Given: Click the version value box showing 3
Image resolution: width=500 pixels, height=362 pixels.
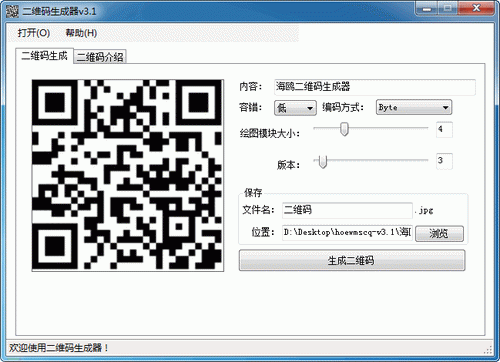Looking at the screenshot, I should tap(444, 161).
